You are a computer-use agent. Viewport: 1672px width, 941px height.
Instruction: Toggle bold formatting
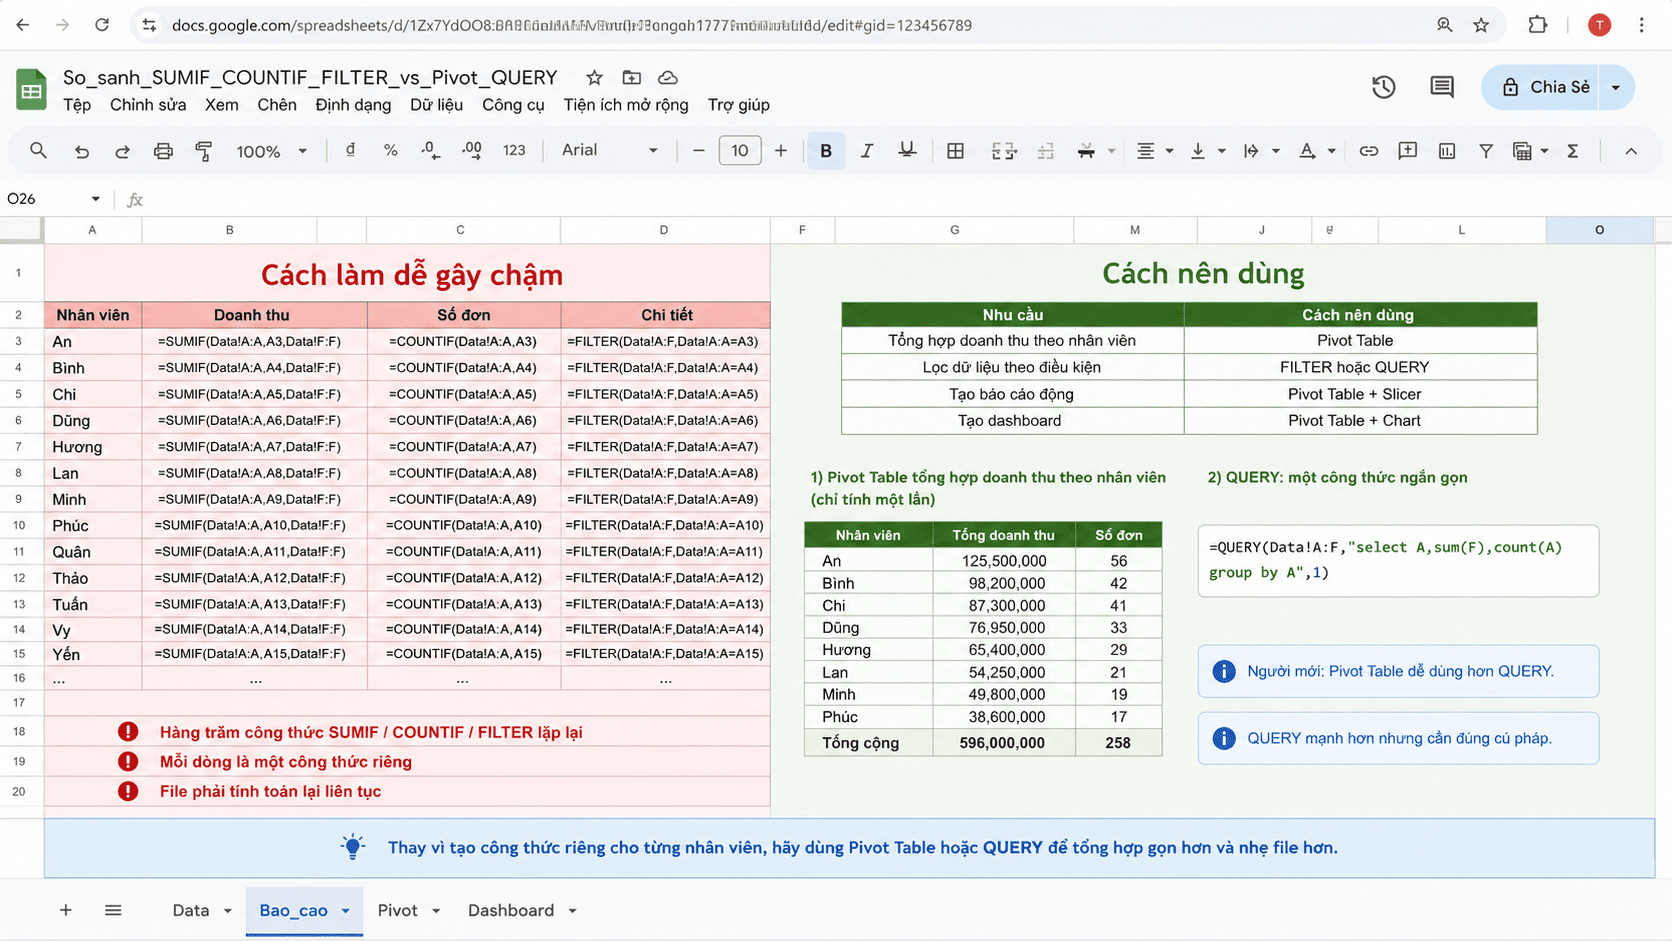[826, 151]
